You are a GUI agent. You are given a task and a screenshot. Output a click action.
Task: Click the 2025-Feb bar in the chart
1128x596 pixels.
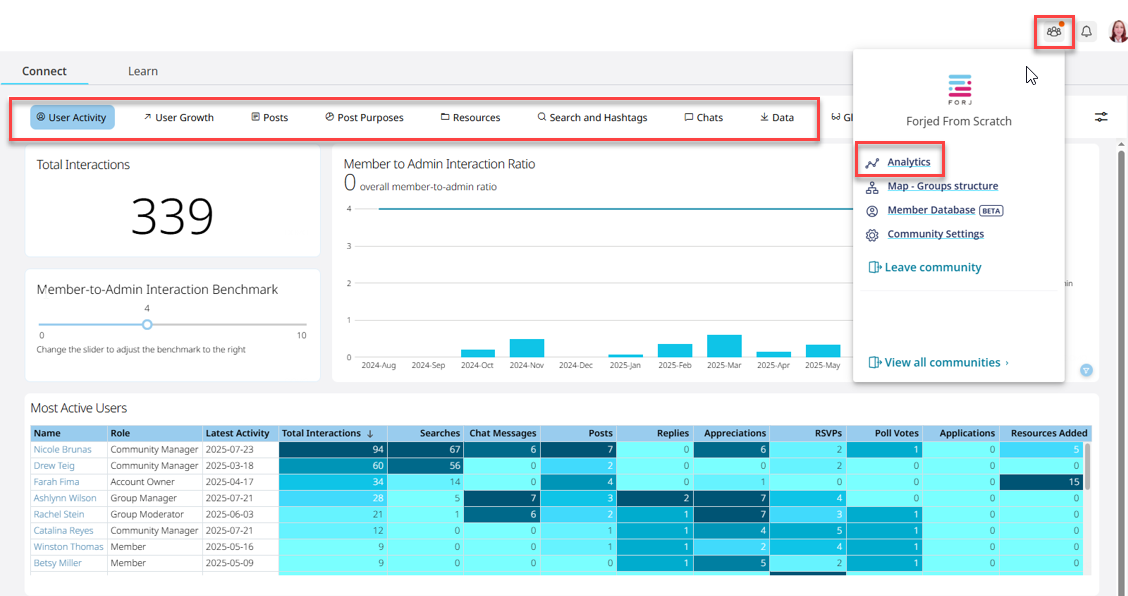pos(675,351)
